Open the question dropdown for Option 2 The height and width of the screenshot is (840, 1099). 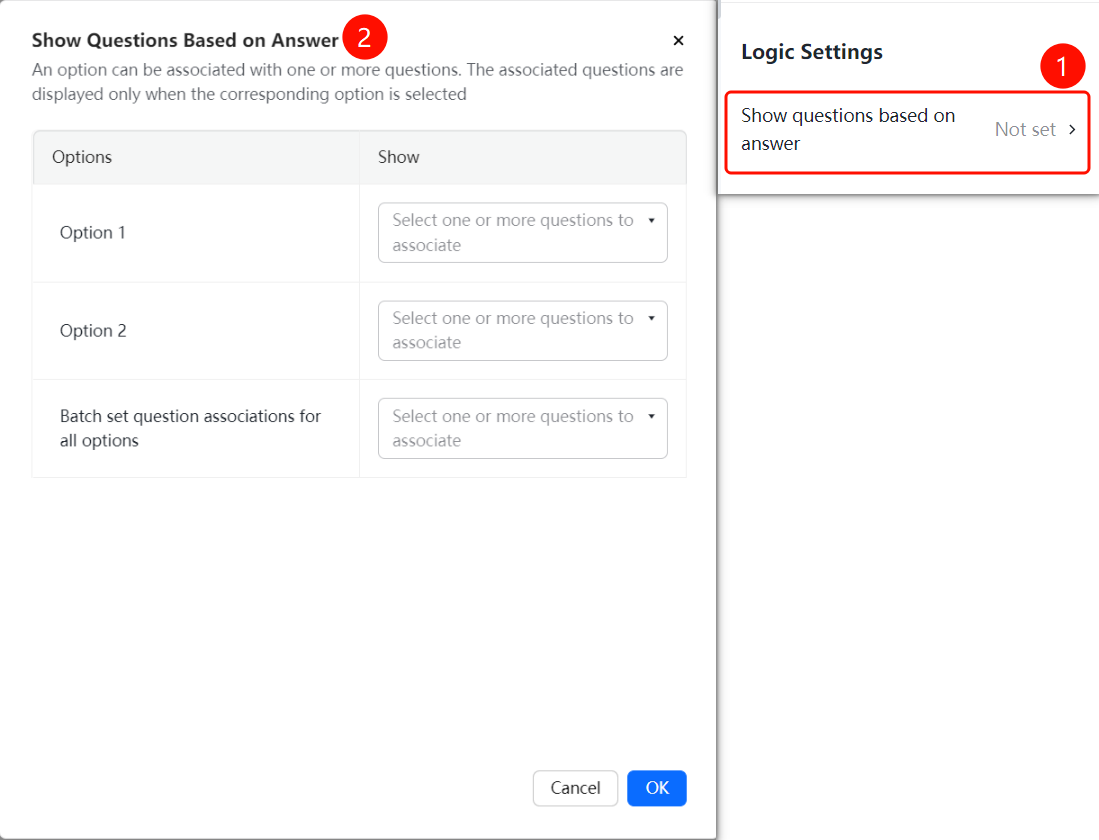point(522,330)
